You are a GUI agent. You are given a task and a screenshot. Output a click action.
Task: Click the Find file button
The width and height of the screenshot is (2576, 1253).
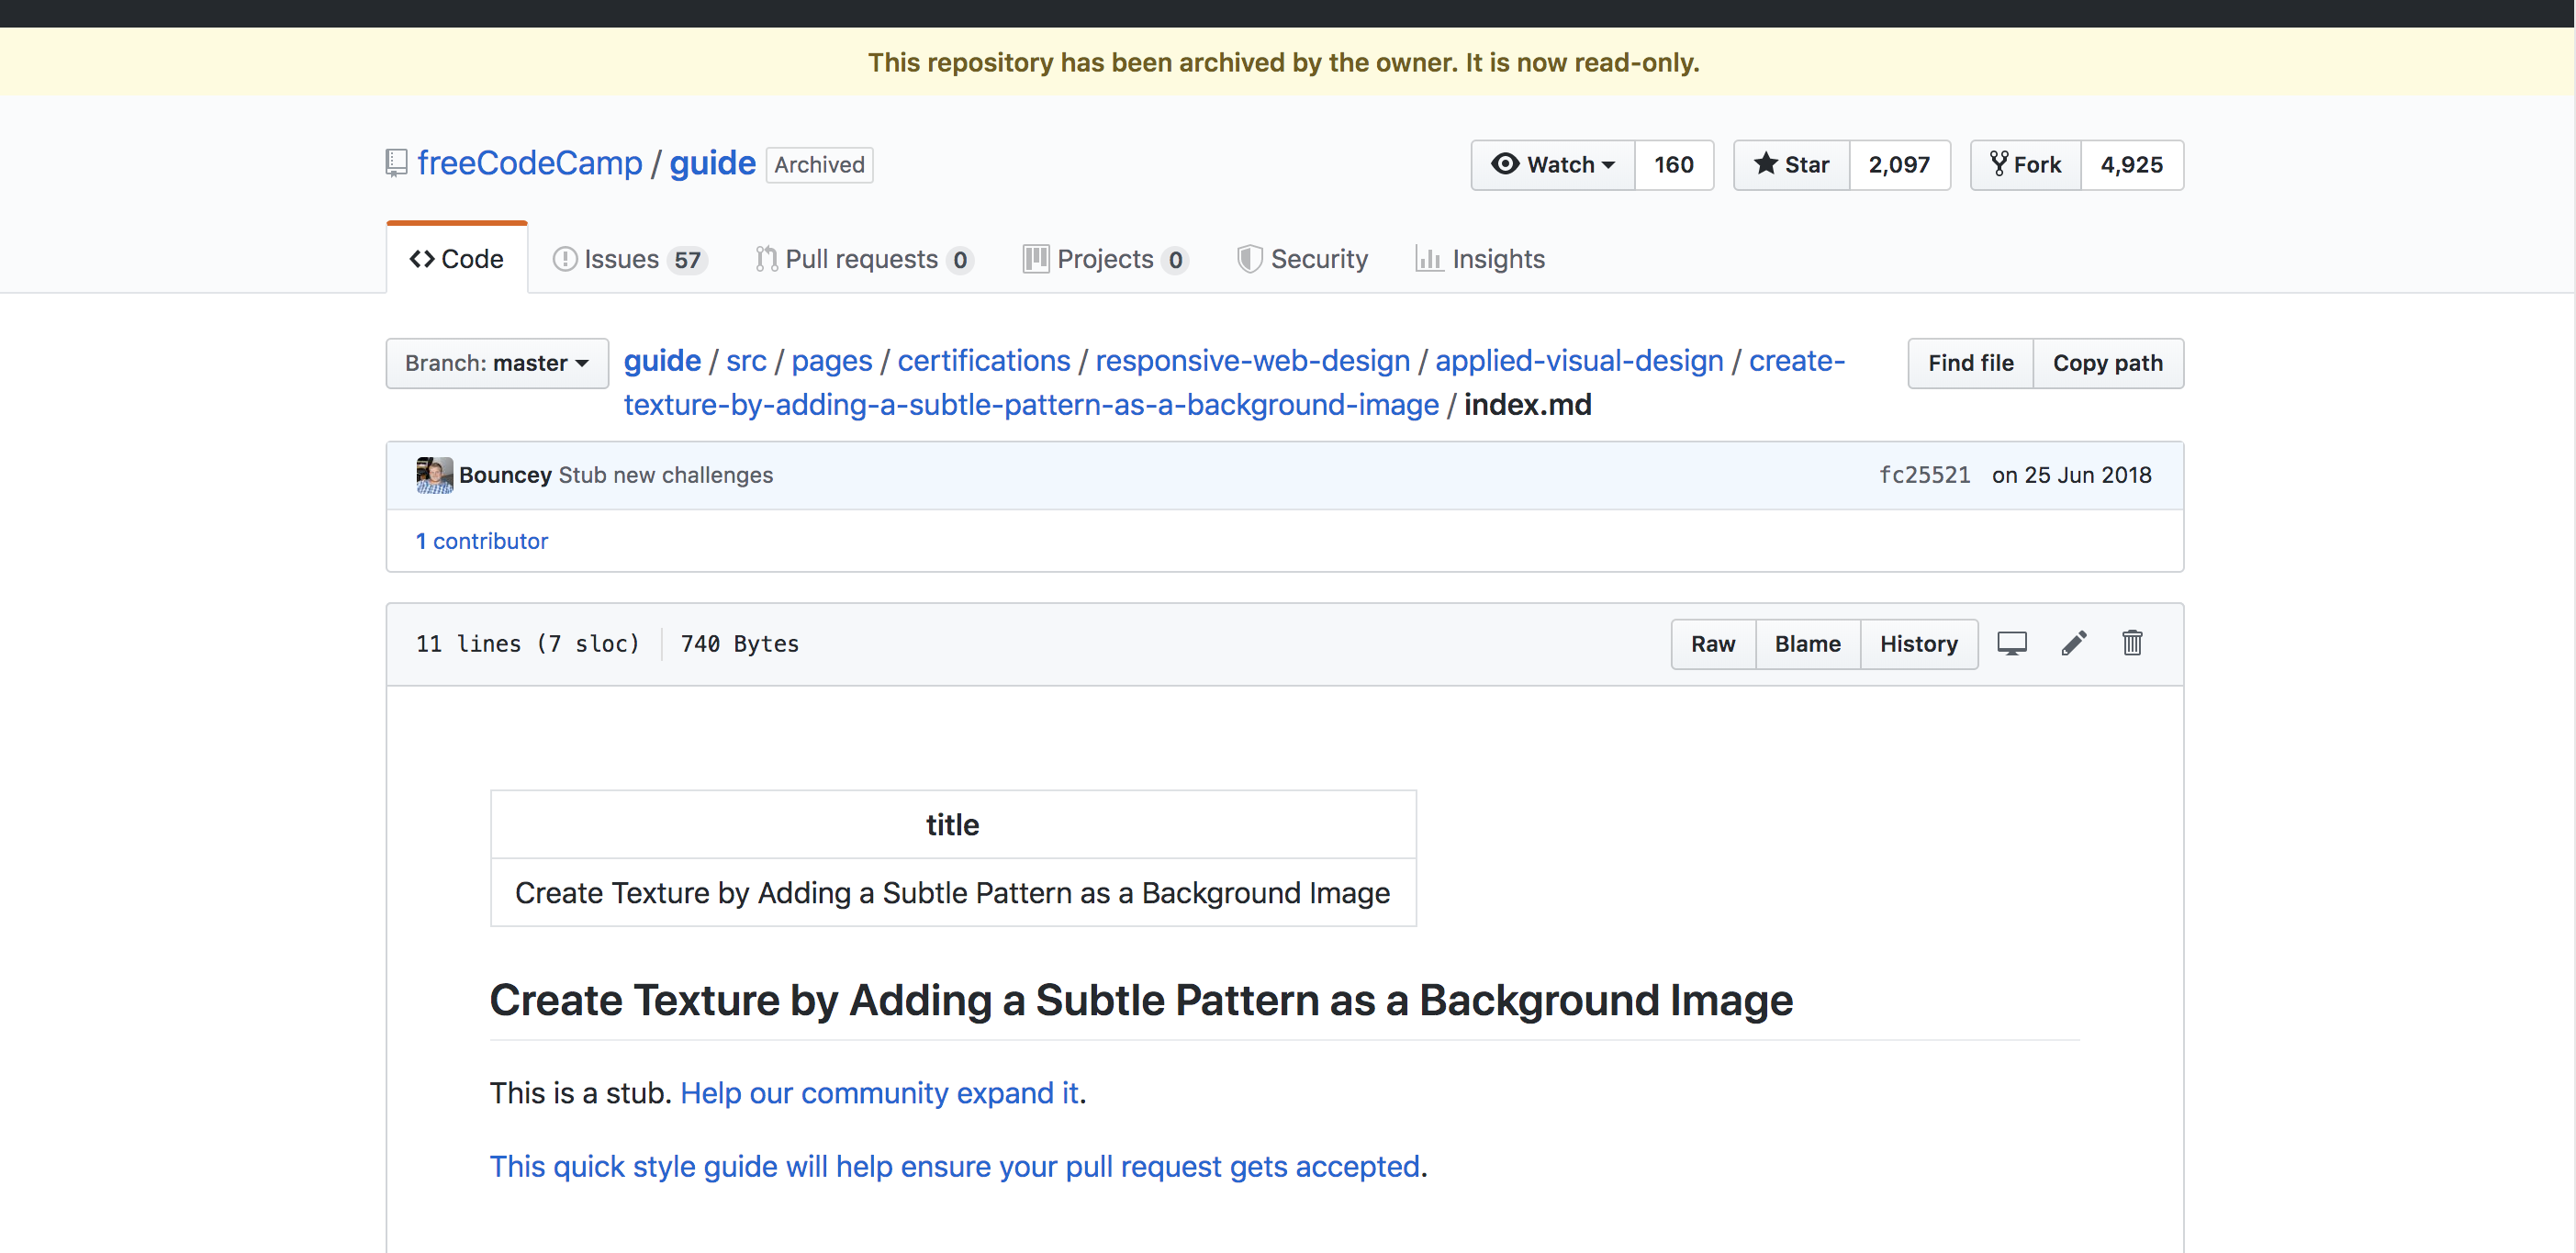tap(1969, 363)
